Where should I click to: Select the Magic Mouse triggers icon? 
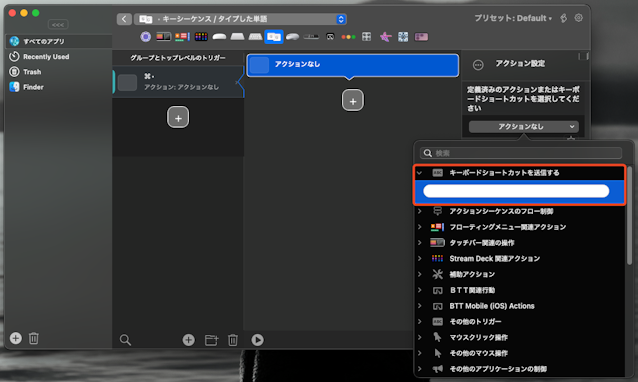[219, 37]
